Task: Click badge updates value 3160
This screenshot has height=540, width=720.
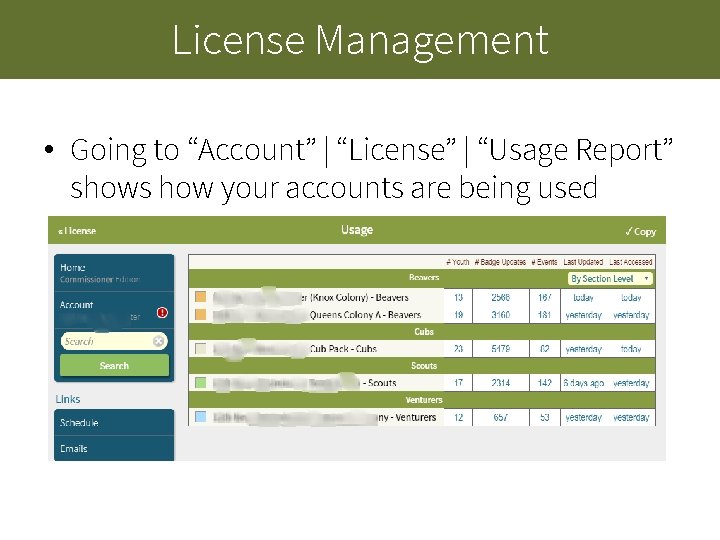Action: (501, 315)
